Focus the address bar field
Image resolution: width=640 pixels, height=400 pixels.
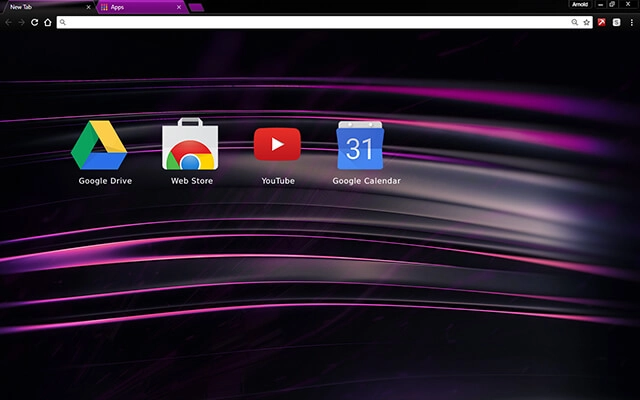click(x=324, y=22)
